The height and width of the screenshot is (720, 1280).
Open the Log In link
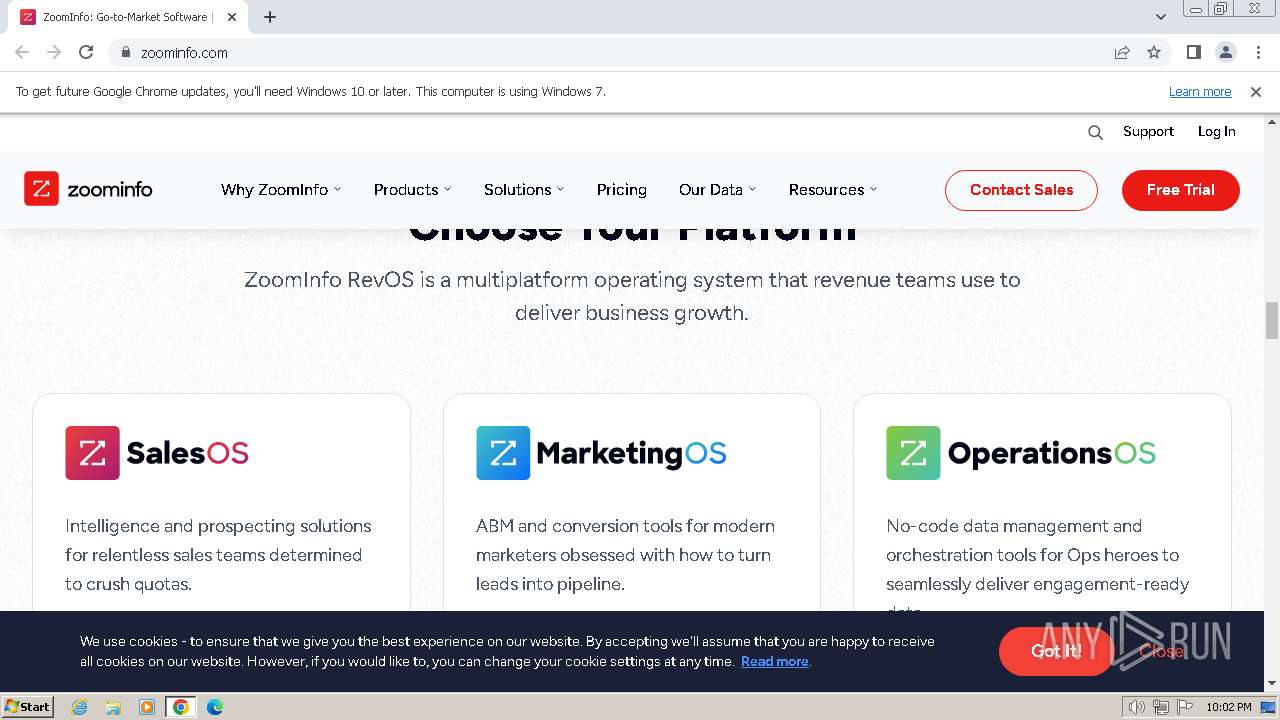click(x=1217, y=131)
